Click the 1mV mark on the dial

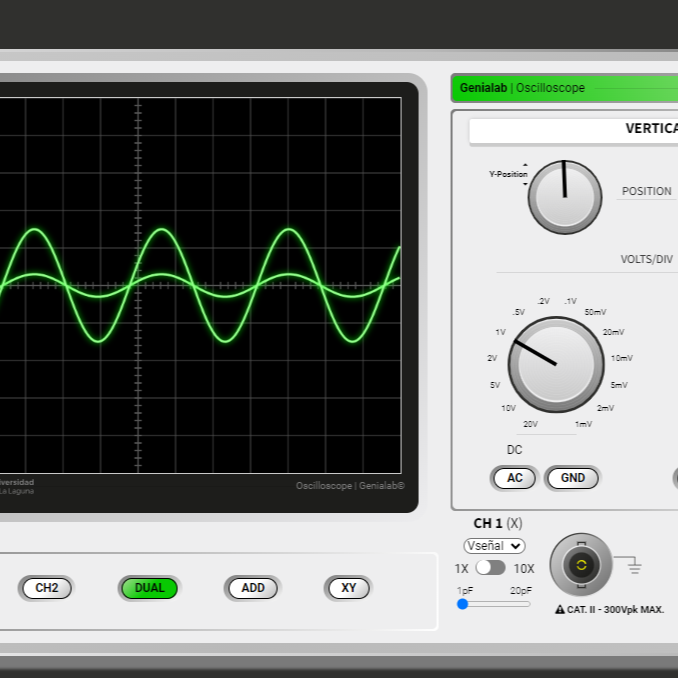pyautogui.click(x=584, y=424)
